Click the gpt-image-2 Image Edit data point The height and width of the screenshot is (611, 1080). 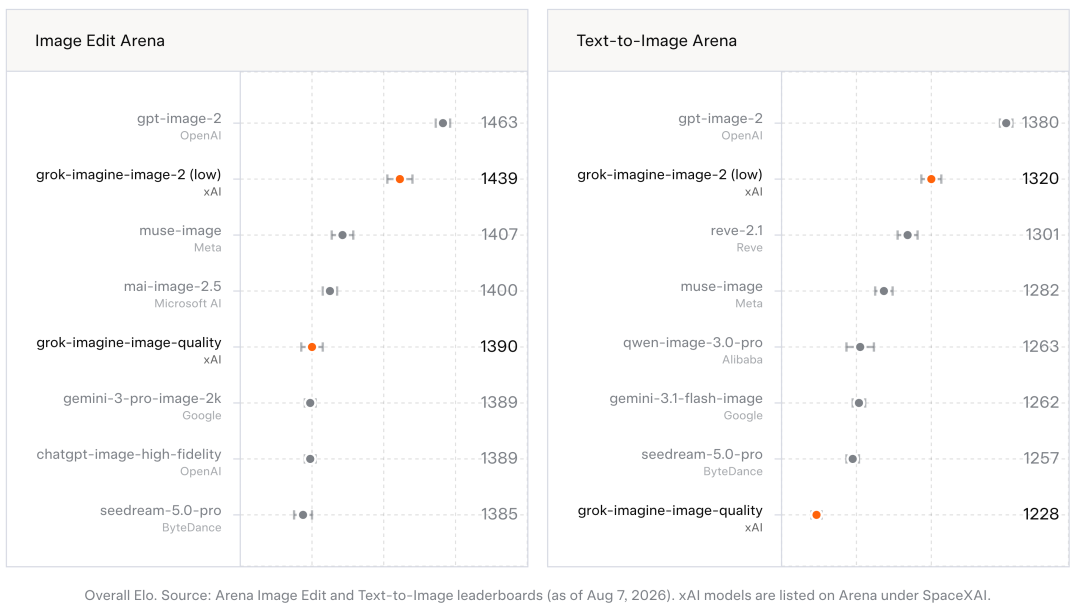pyautogui.click(x=443, y=123)
